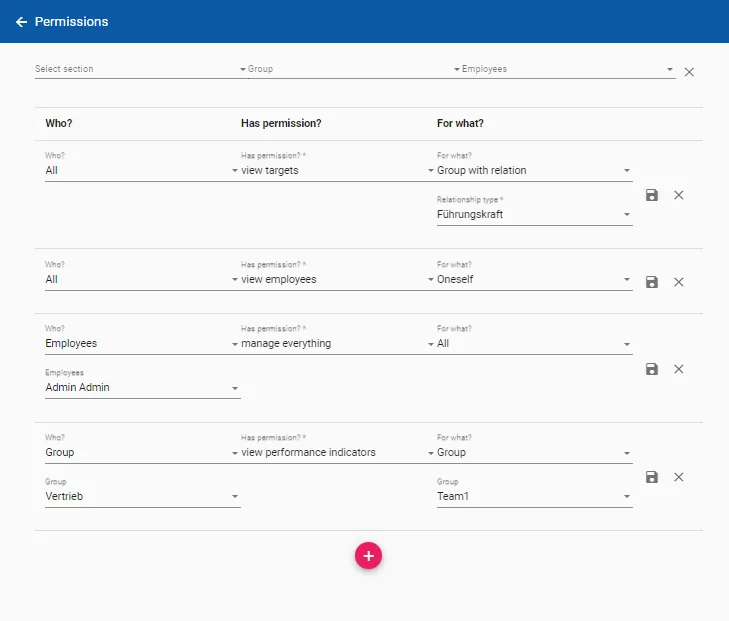The image size is (729, 621).
Task: Open the Employees filter dropdown at top
Action: tap(568, 69)
